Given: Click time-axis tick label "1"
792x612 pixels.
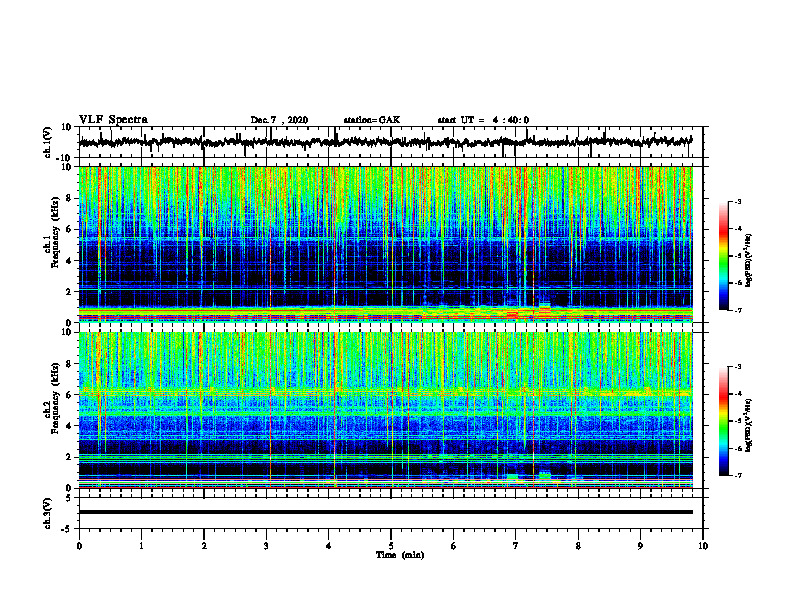Looking at the screenshot, I should 141,546.
